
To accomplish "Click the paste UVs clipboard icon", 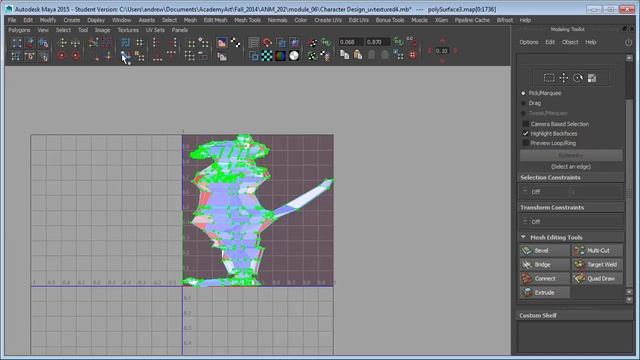I will pos(358,55).
